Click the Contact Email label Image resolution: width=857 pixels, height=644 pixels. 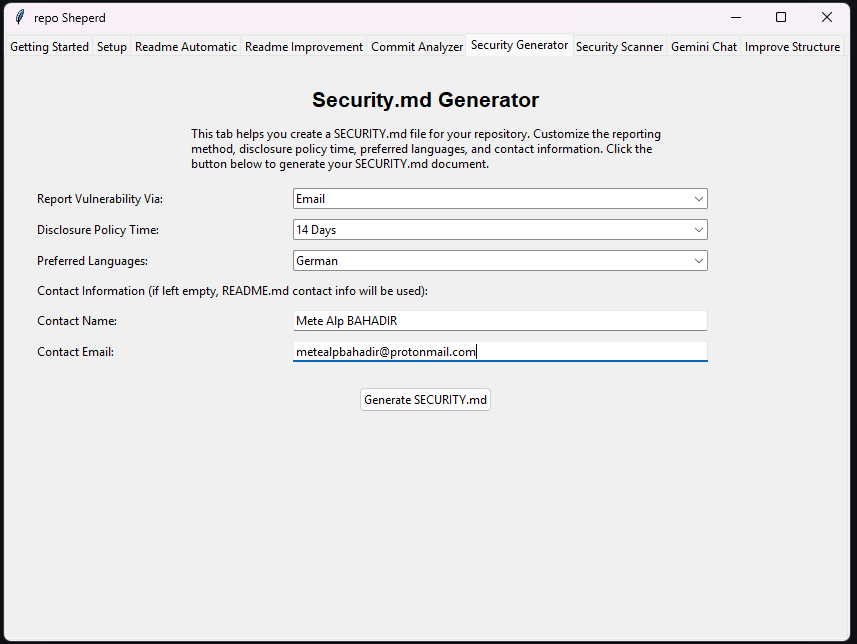[75, 352]
